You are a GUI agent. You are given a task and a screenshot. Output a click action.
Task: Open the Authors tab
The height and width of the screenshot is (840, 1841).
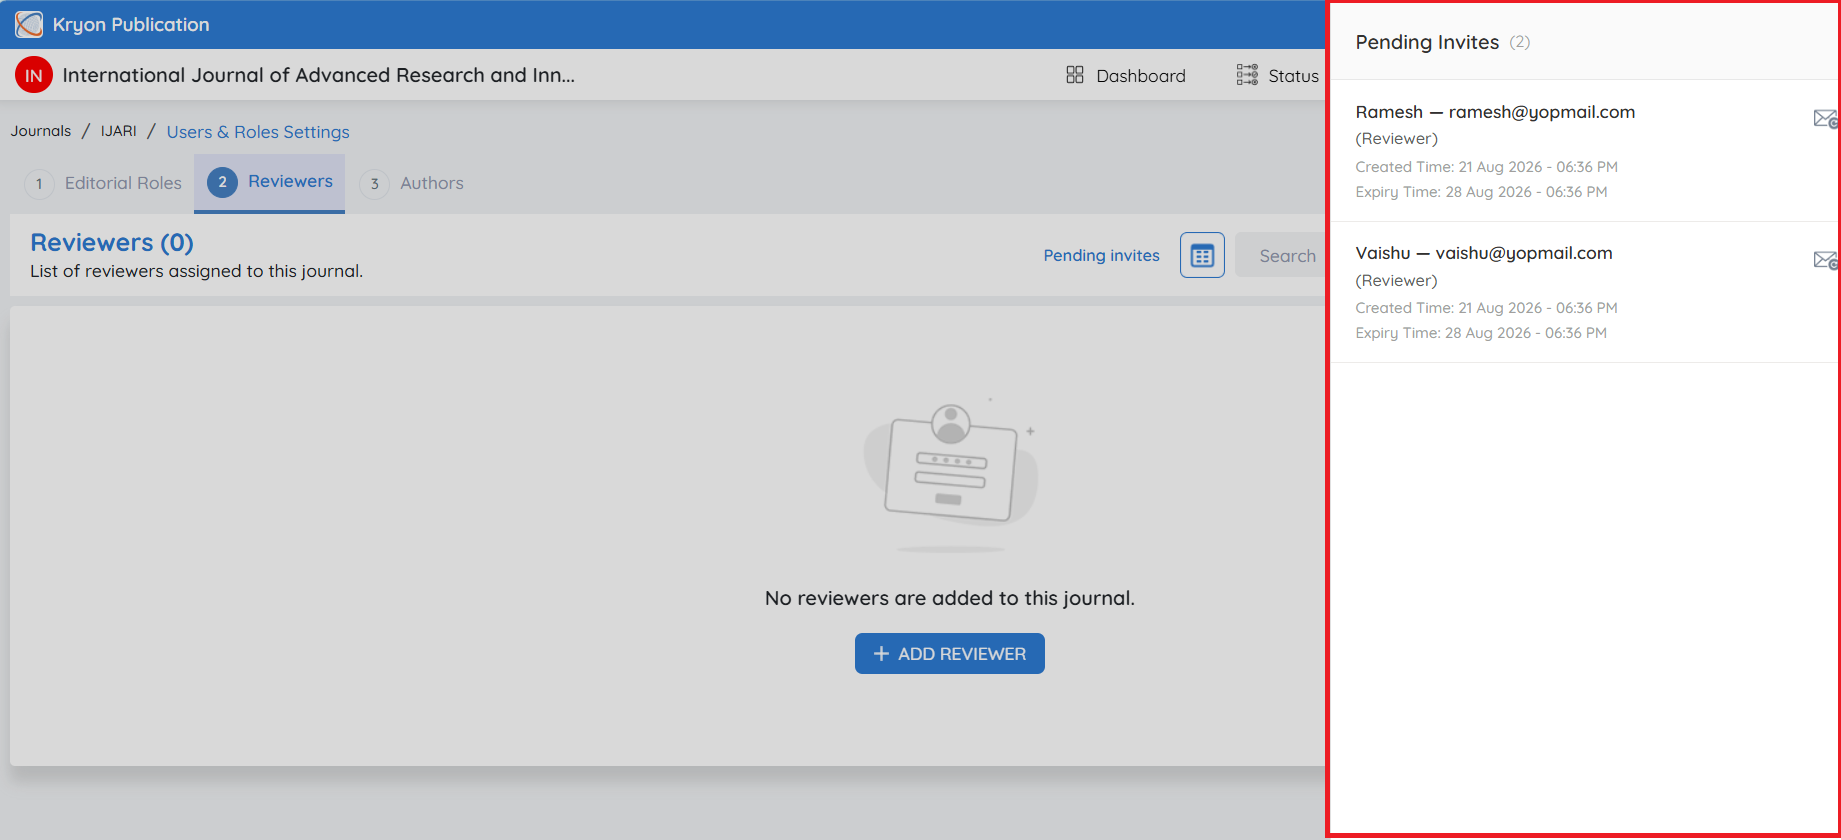(x=412, y=184)
